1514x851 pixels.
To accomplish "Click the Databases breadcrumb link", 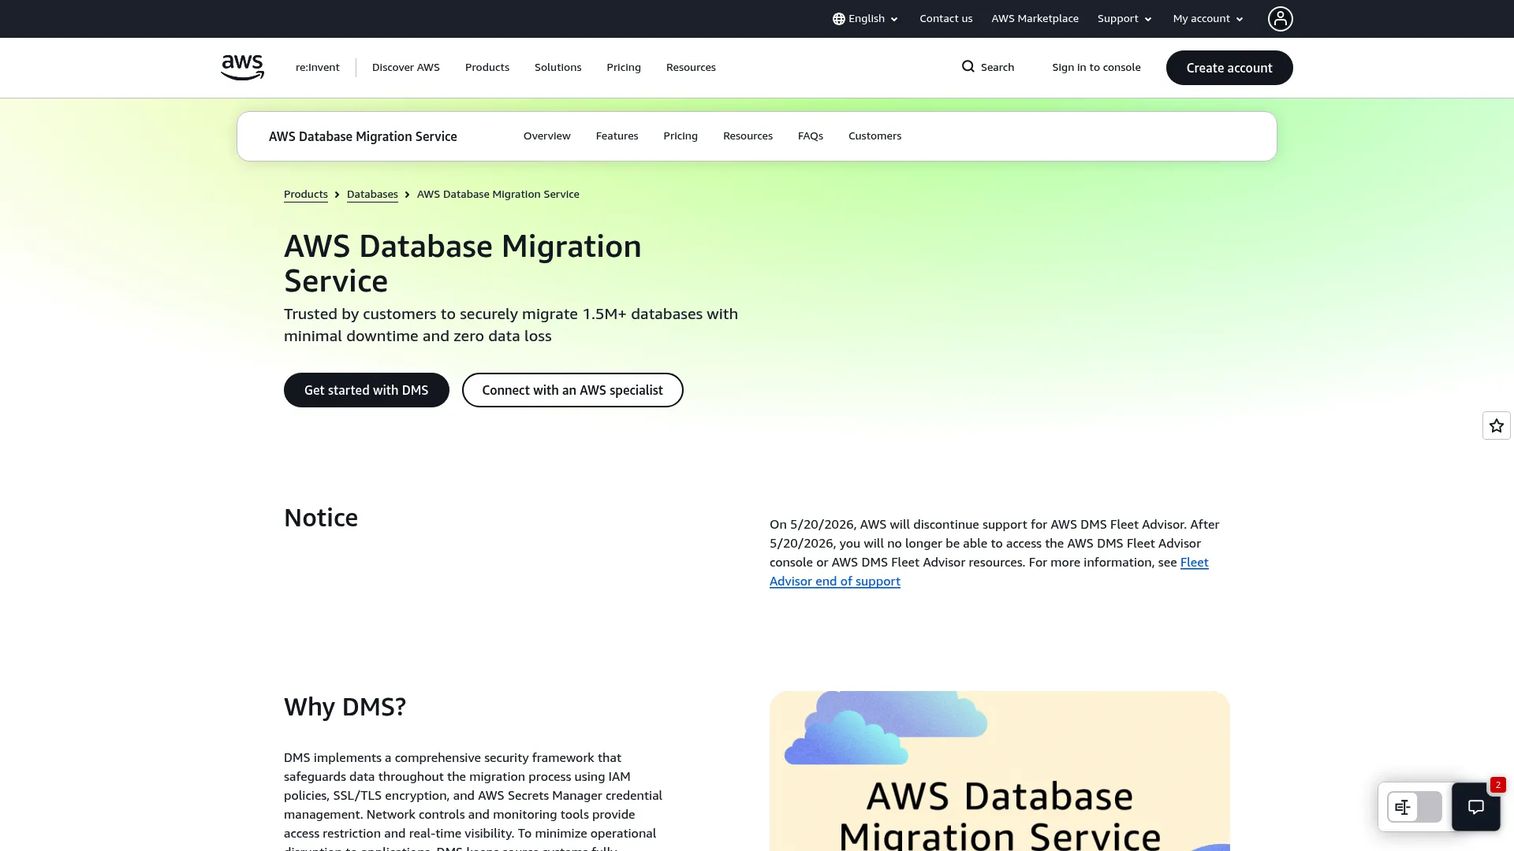I will pyautogui.click(x=372, y=194).
